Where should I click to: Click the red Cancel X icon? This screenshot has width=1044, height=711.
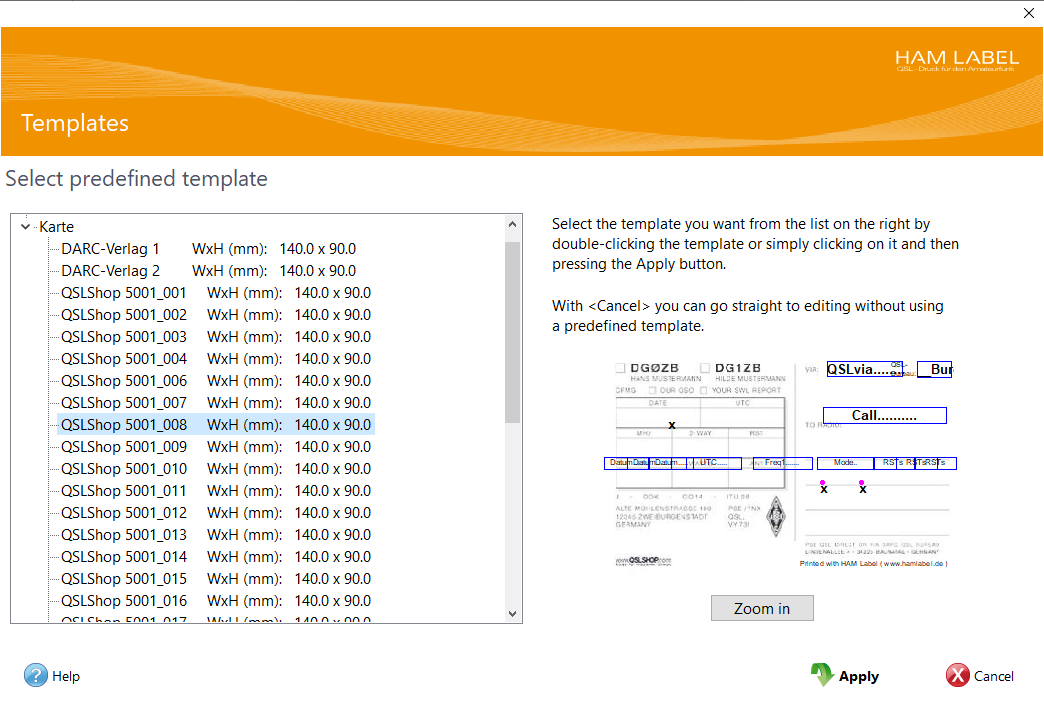957,675
